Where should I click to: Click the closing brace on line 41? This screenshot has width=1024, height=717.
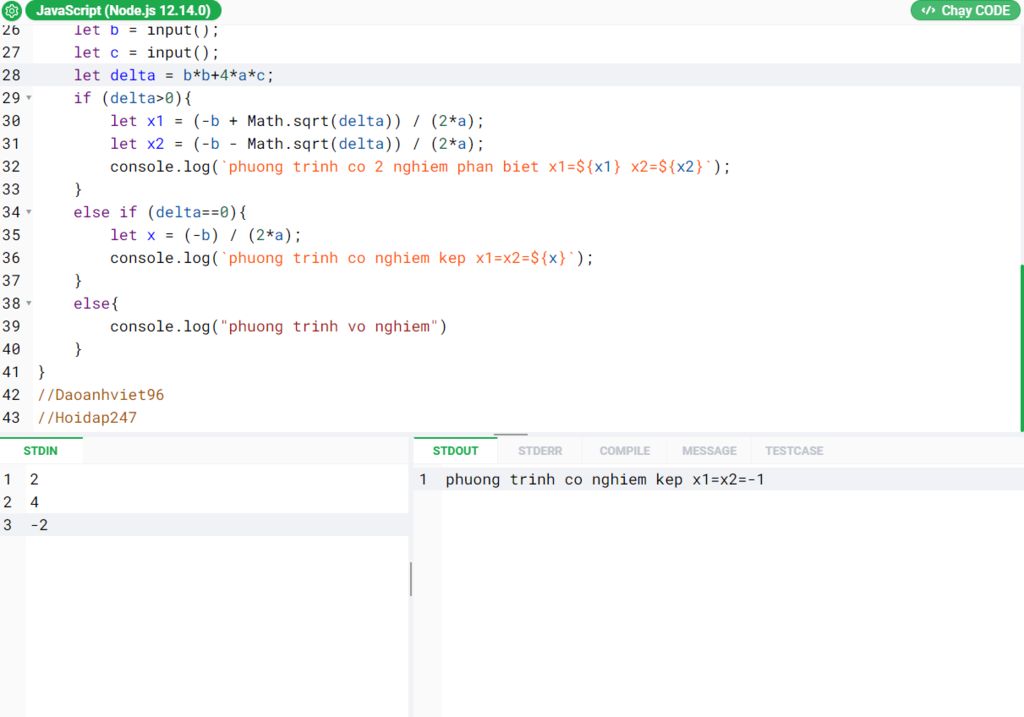click(x=42, y=372)
